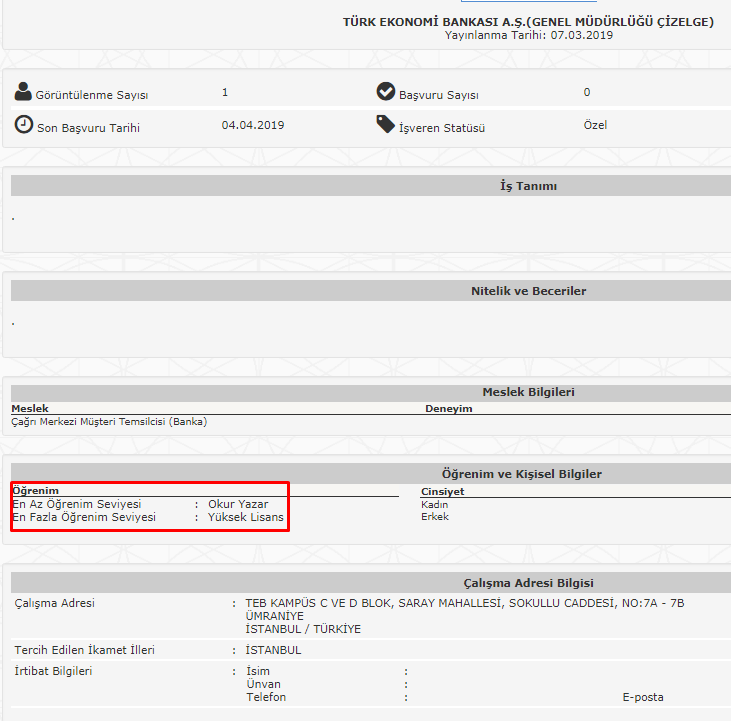Click the Yüksek Lisans value
The image size is (731, 721).
246,517
